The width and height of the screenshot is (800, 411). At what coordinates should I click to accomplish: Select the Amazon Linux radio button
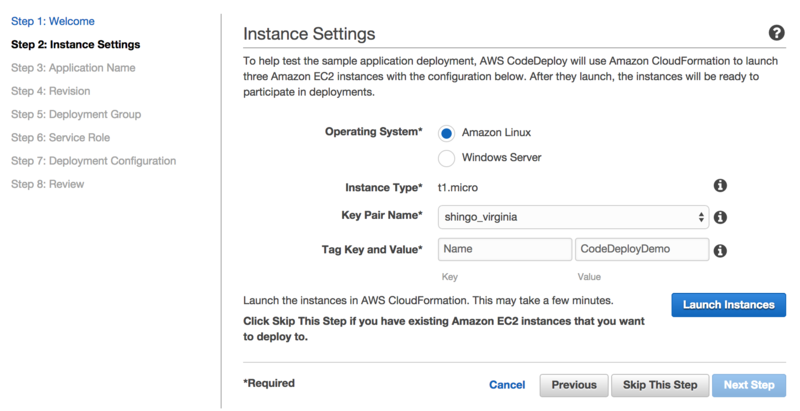pyautogui.click(x=446, y=134)
